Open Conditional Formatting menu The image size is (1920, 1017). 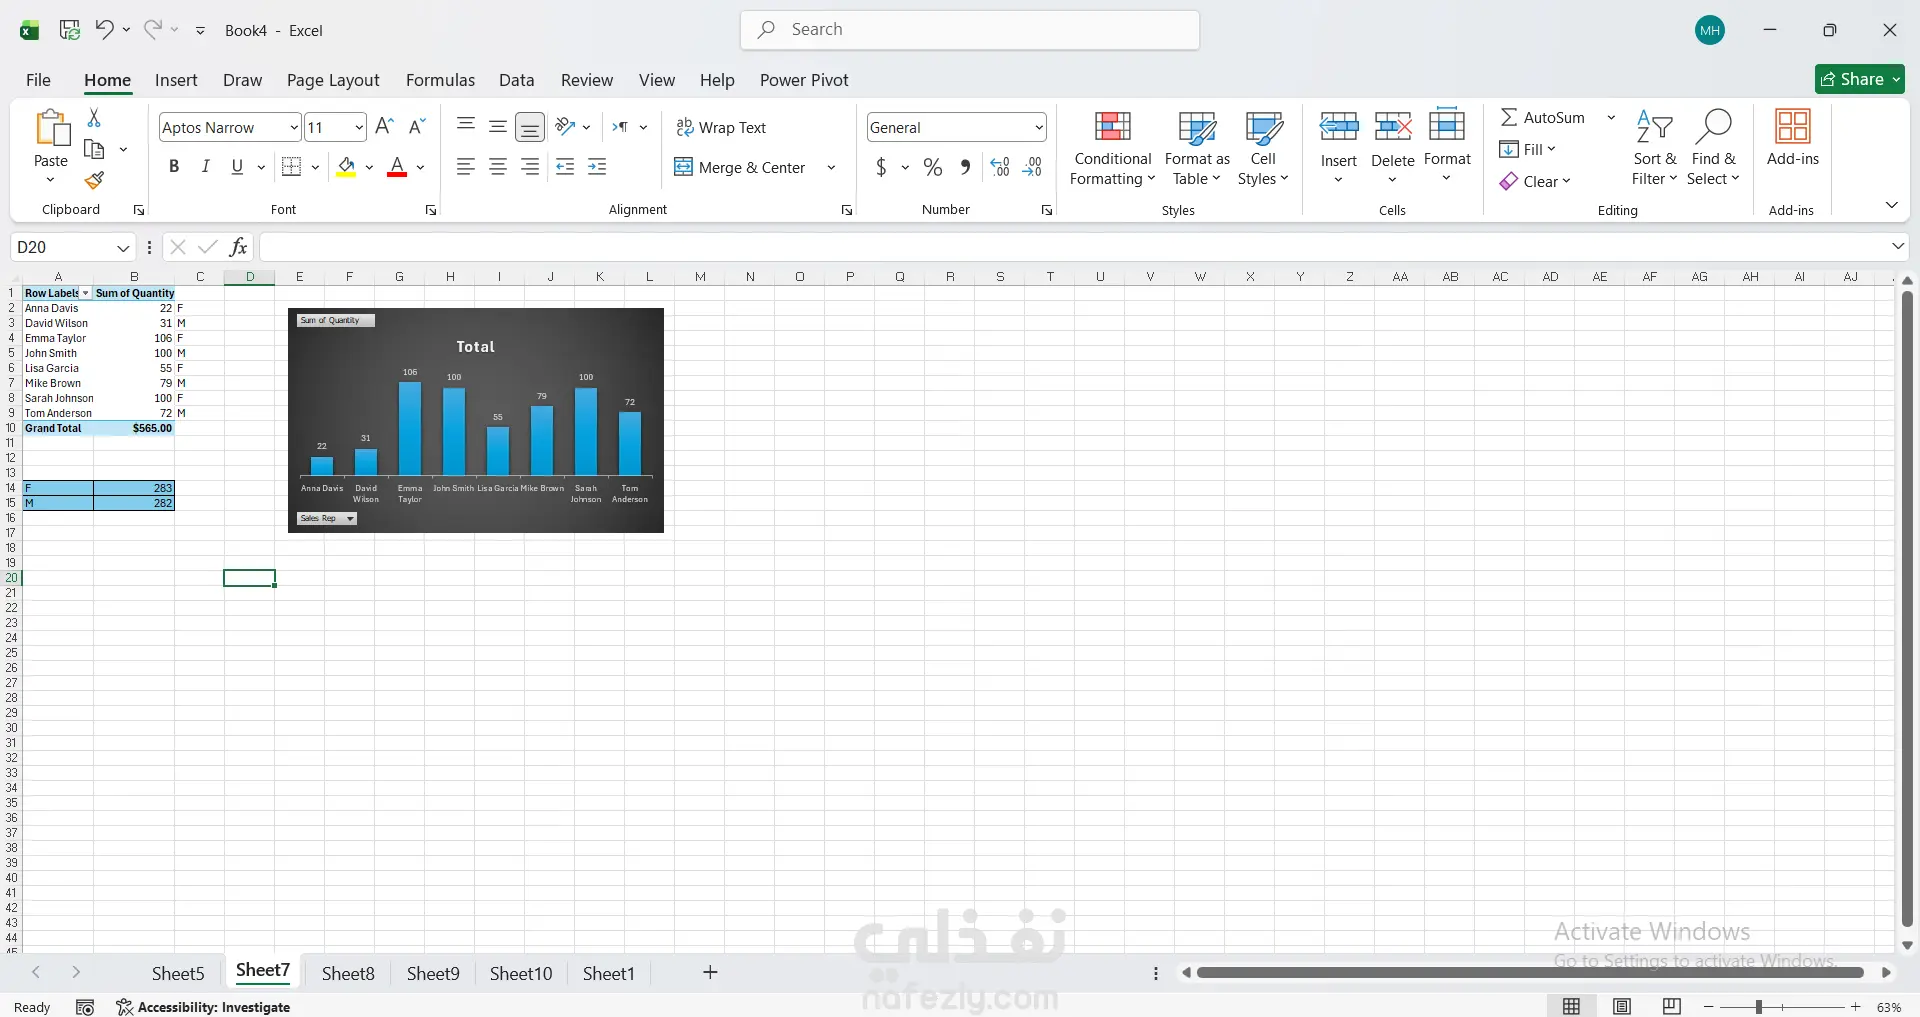1113,148
